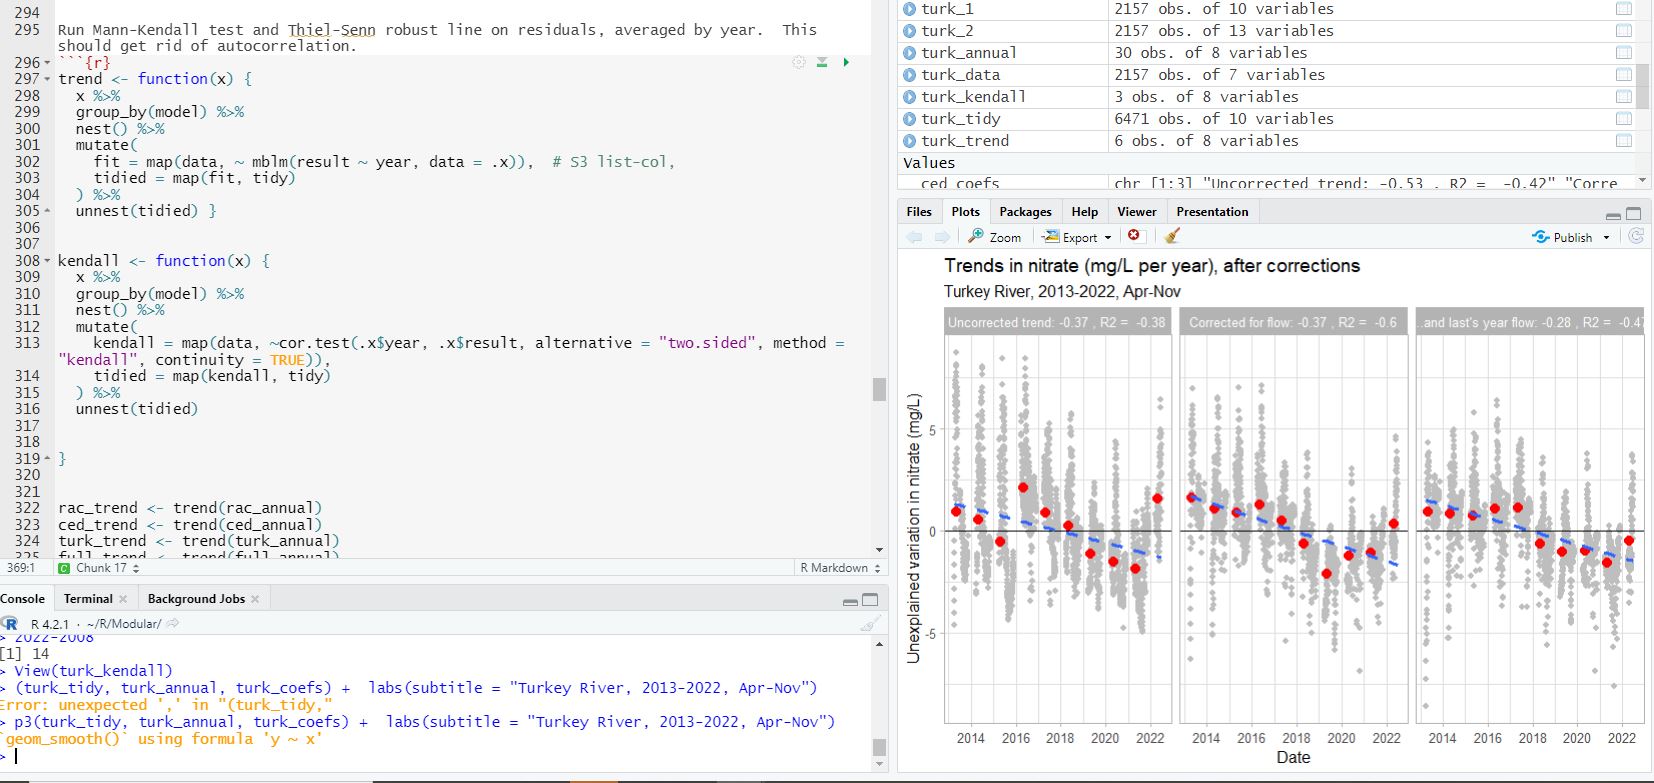The width and height of the screenshot is (1654, 783).
Task: Refresh the current plot
Action: pyautogui.click(x=1636, y=236)
